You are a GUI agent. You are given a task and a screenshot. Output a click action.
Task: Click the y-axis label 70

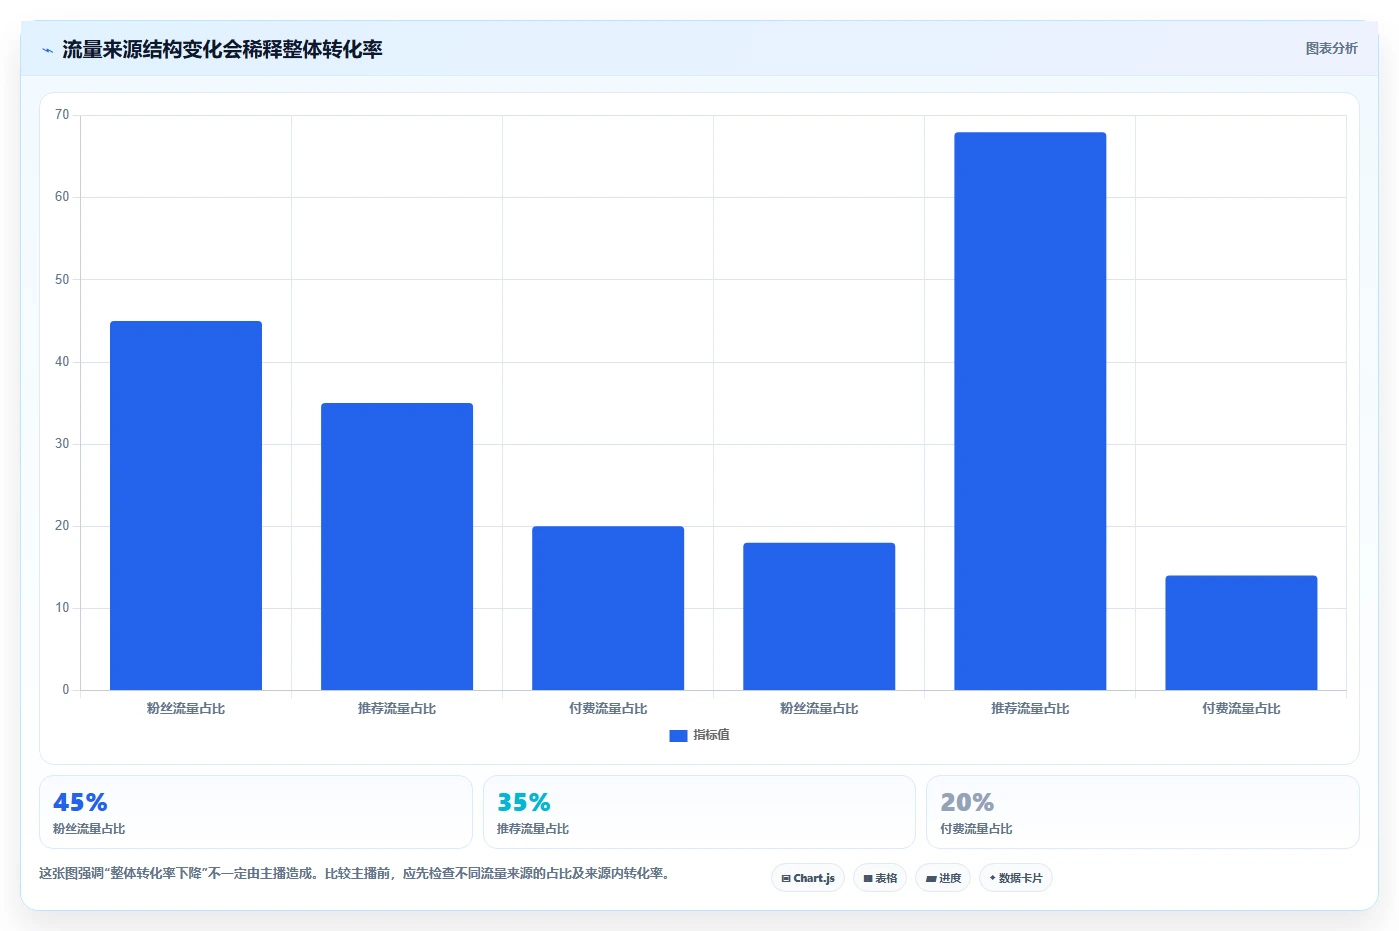[x=62, y=115]
